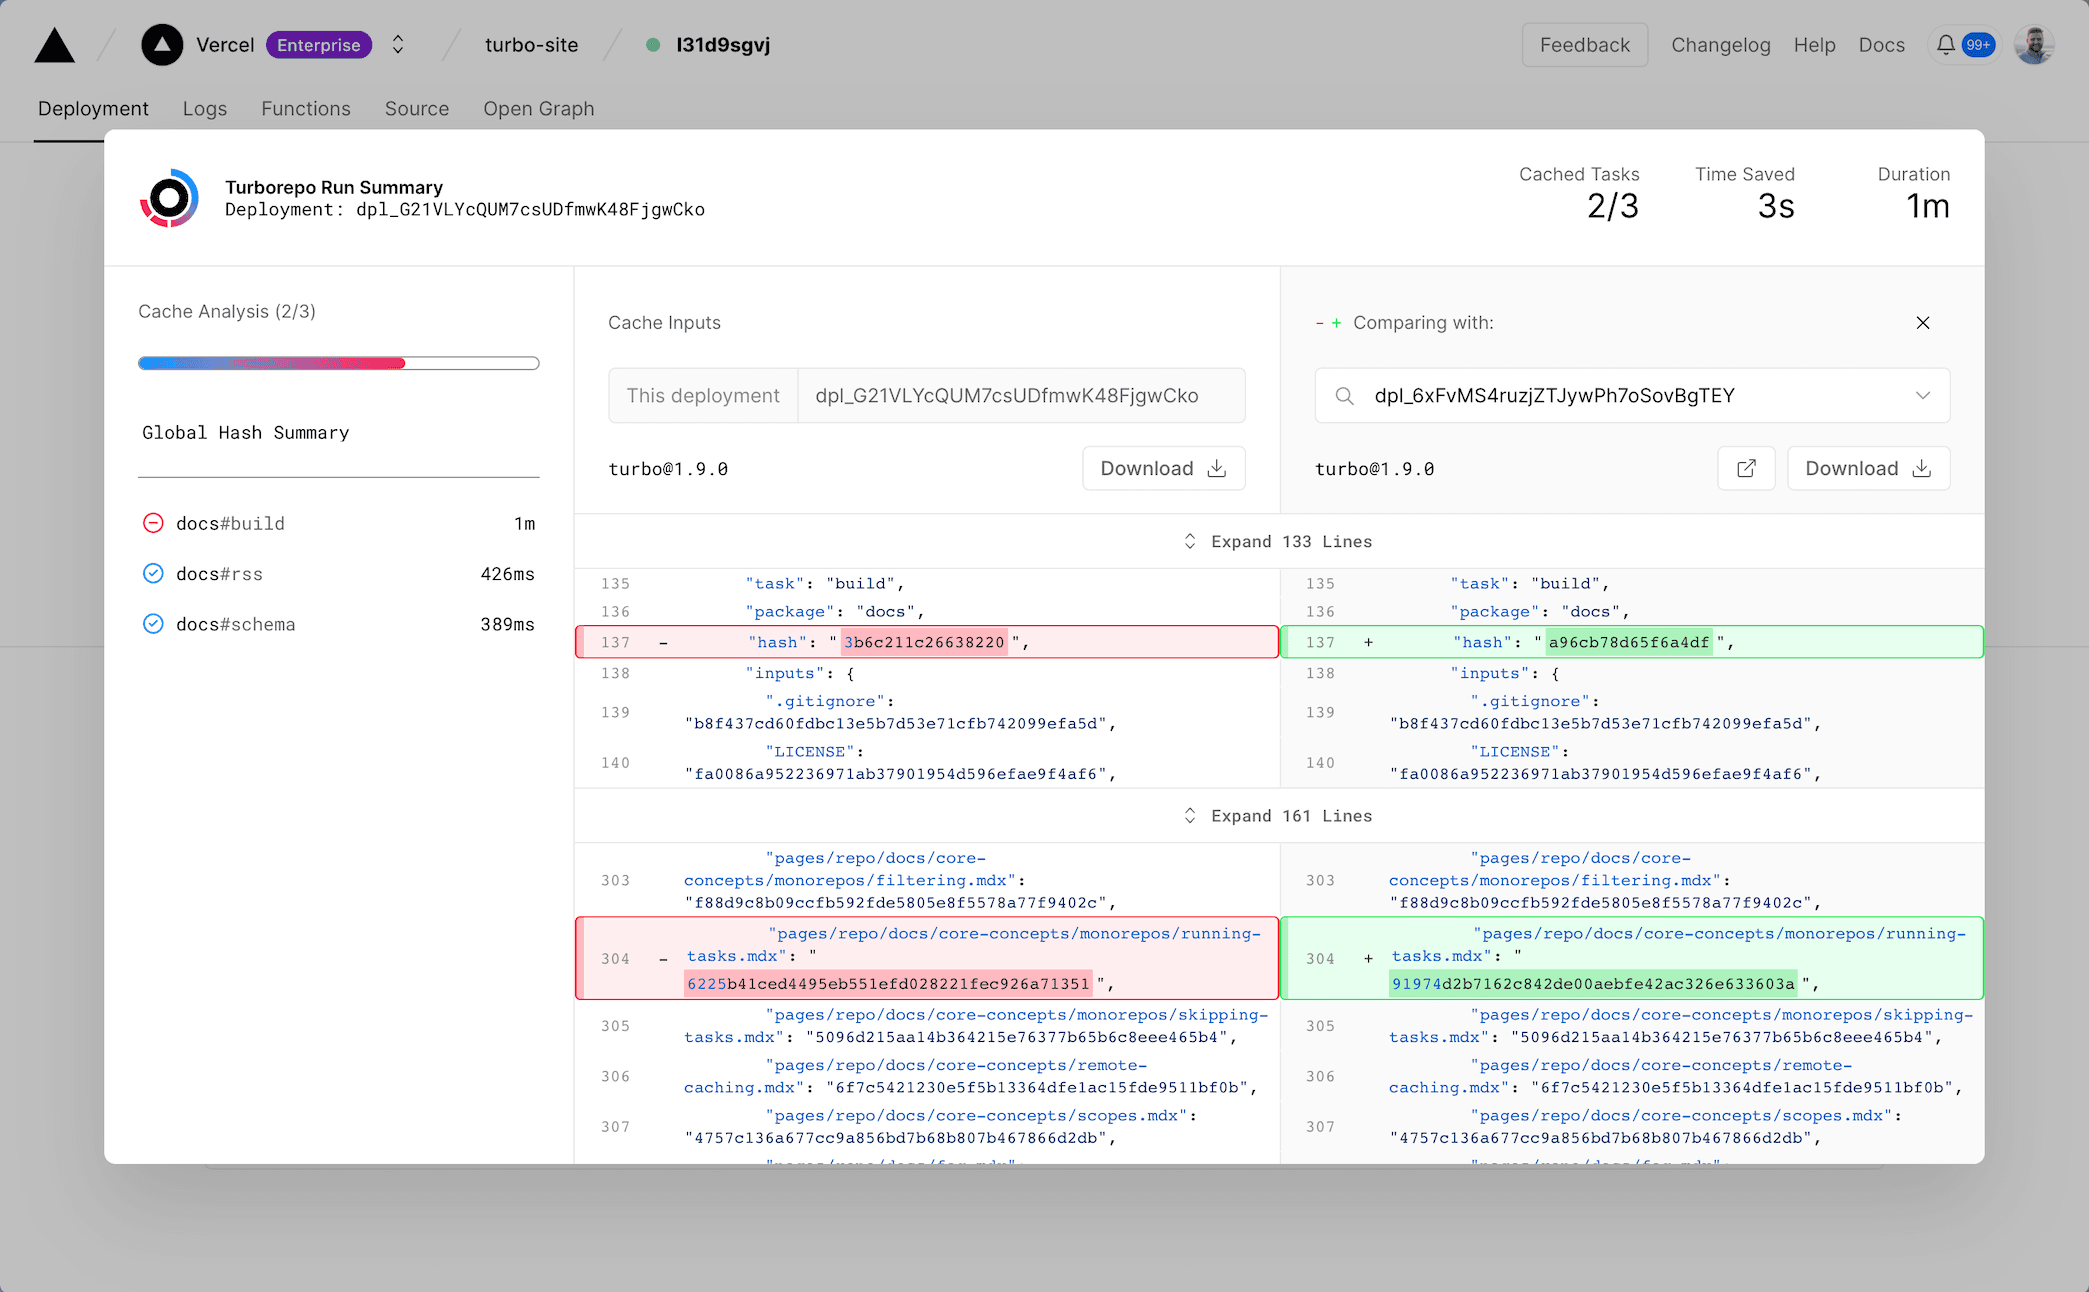Click the Turborepo logo in summary header
The image size is (2089, 1292).
coord(169,198)
